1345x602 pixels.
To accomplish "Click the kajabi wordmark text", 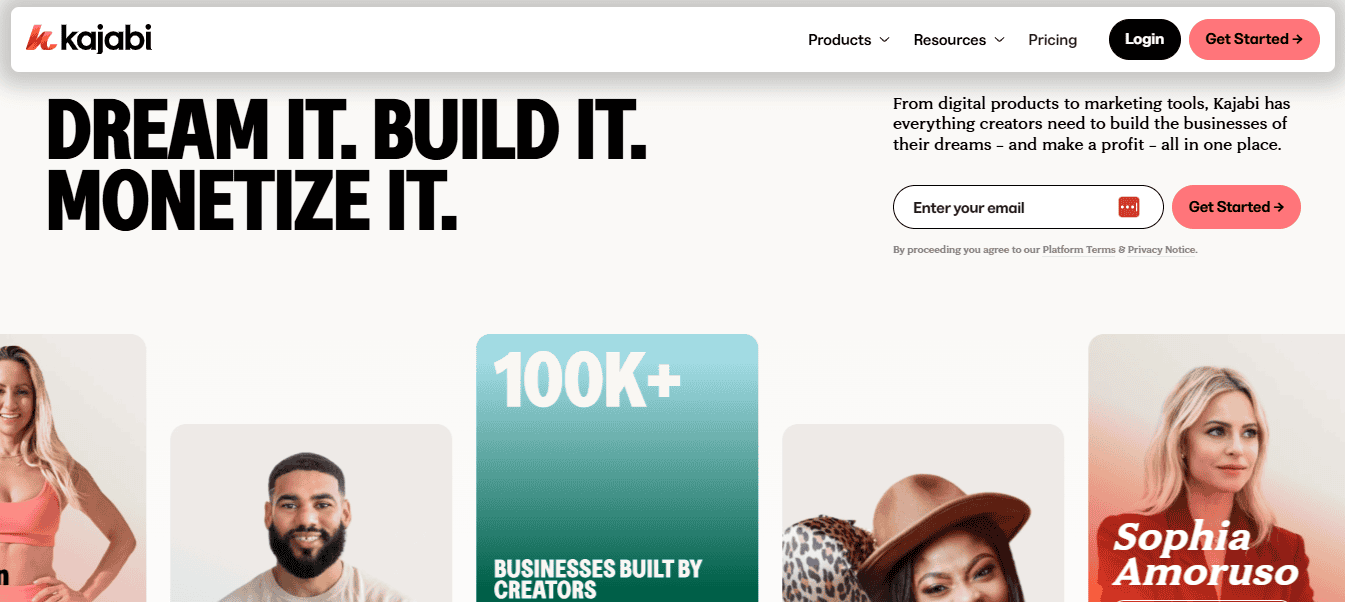I will tap(106, 39).
